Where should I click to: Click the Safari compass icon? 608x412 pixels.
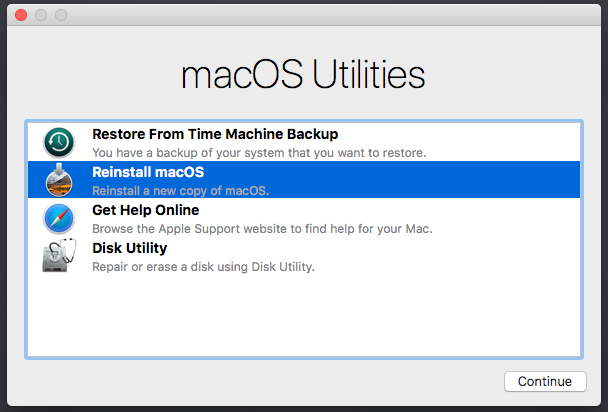coord(58,218)
